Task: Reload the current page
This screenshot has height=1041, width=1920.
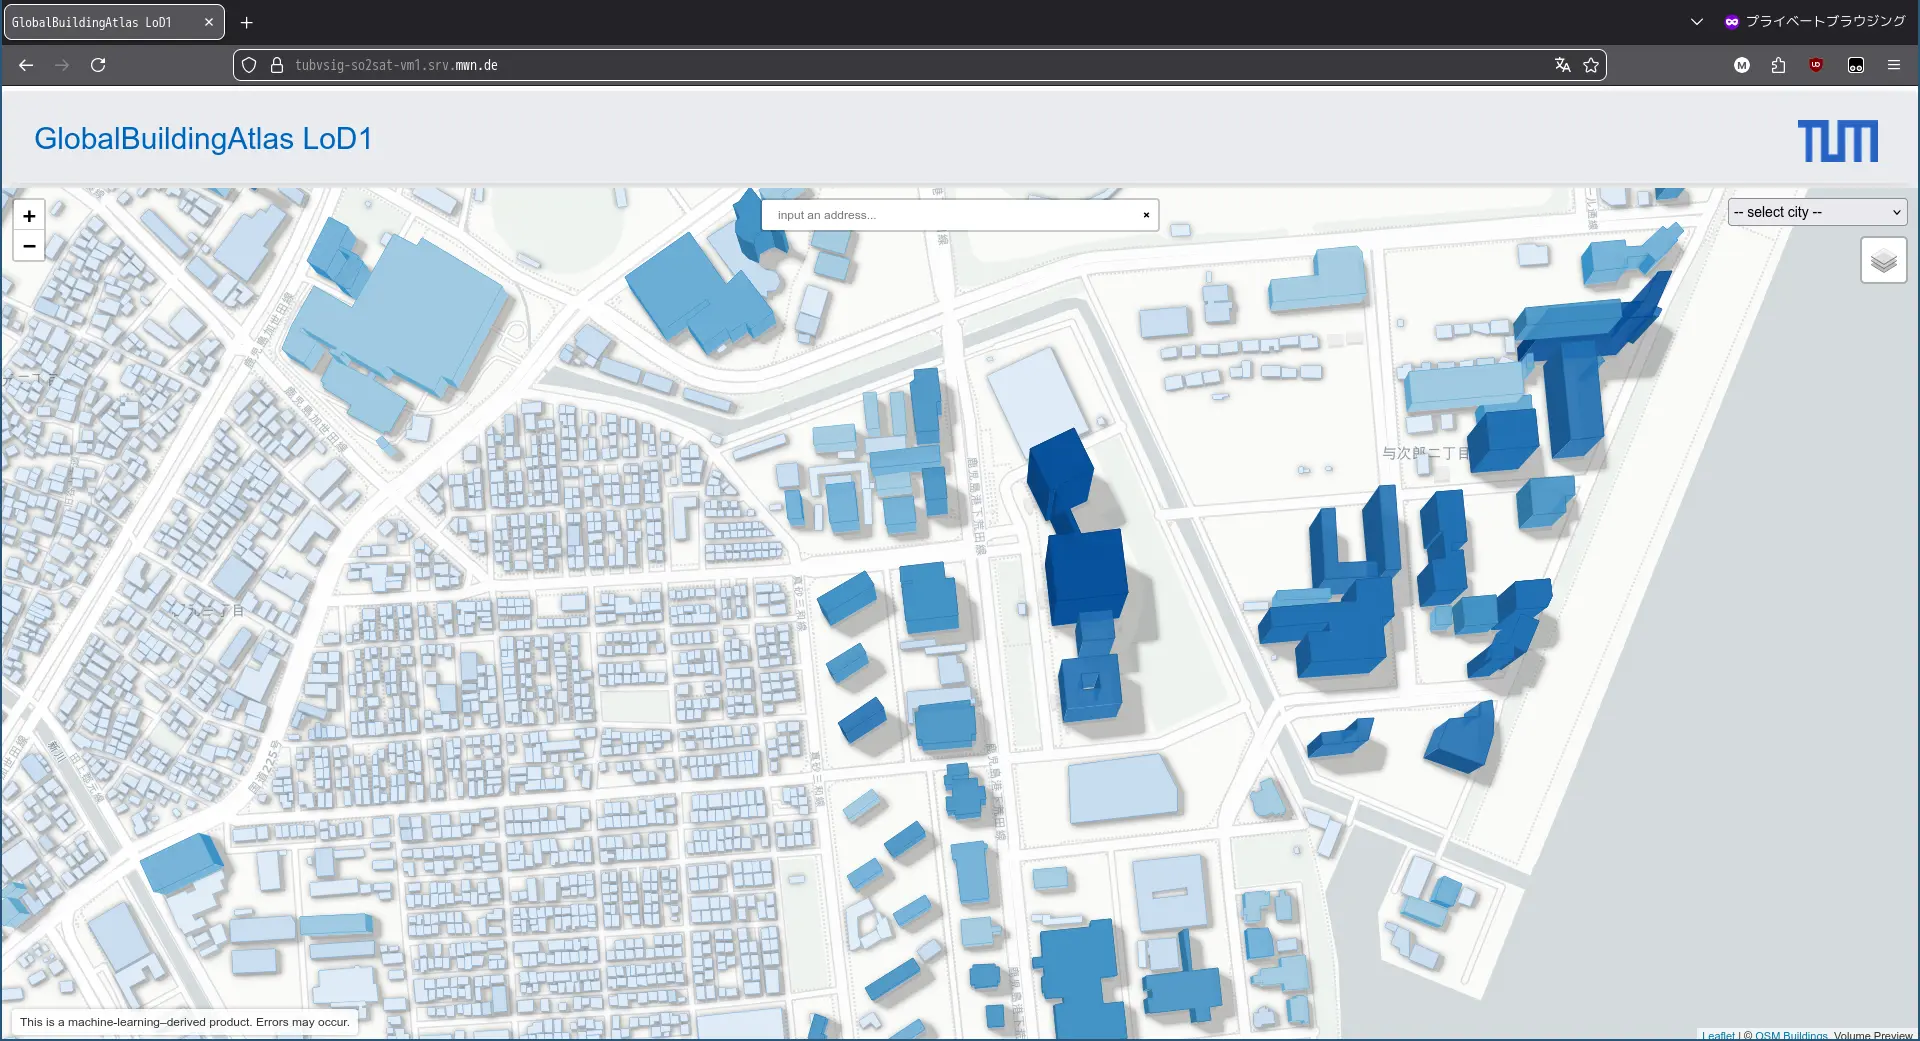Action: [x=98, y=65]
